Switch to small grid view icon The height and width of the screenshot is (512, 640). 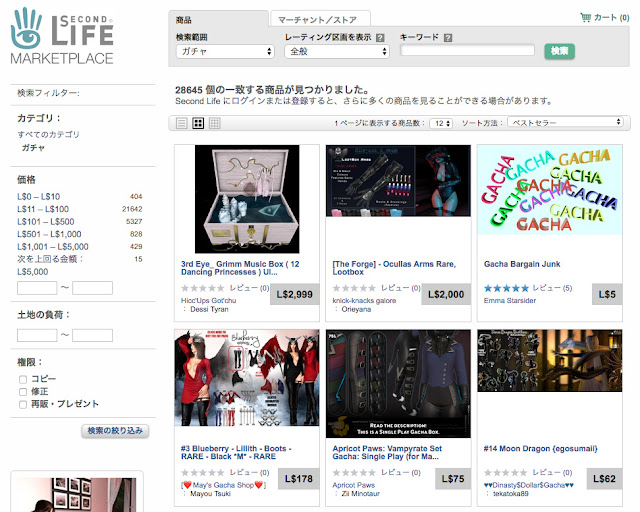(x=215, y=123)
